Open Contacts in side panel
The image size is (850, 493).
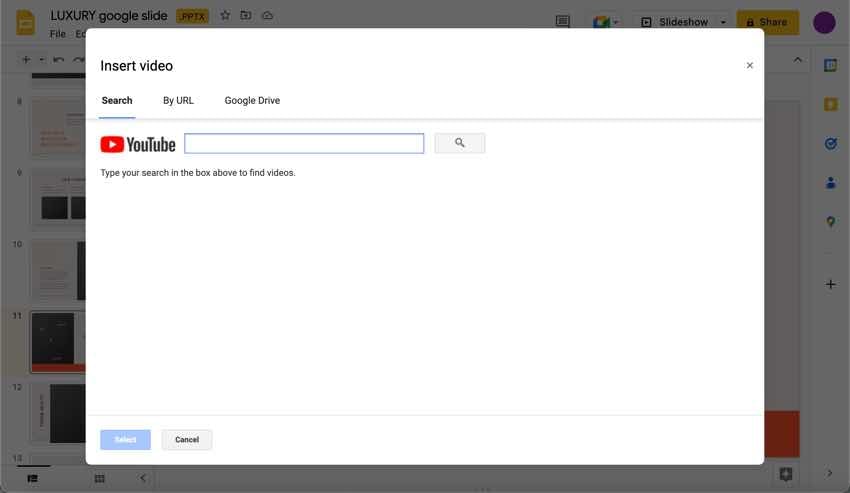click(830, 183)
